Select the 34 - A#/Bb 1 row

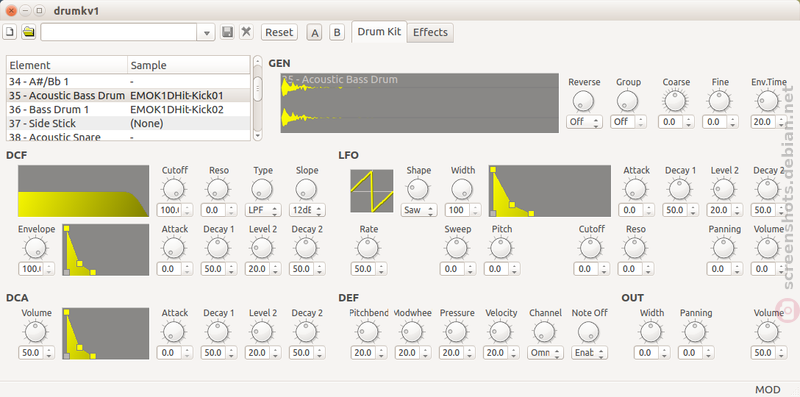(128, 81)
